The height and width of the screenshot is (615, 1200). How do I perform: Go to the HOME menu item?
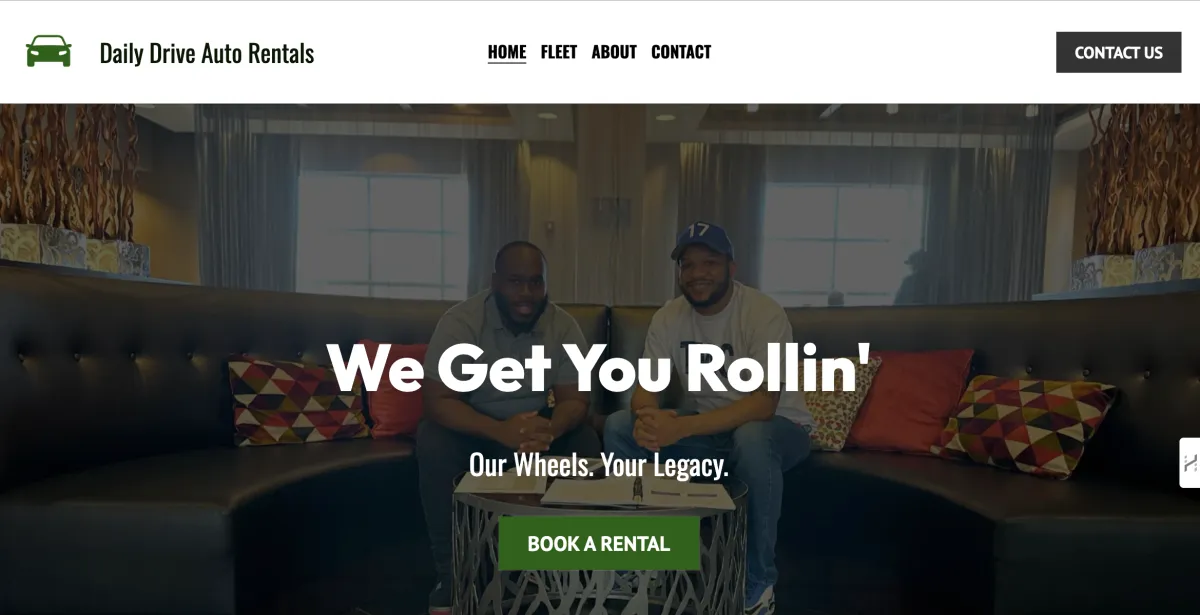coord(507,52)
